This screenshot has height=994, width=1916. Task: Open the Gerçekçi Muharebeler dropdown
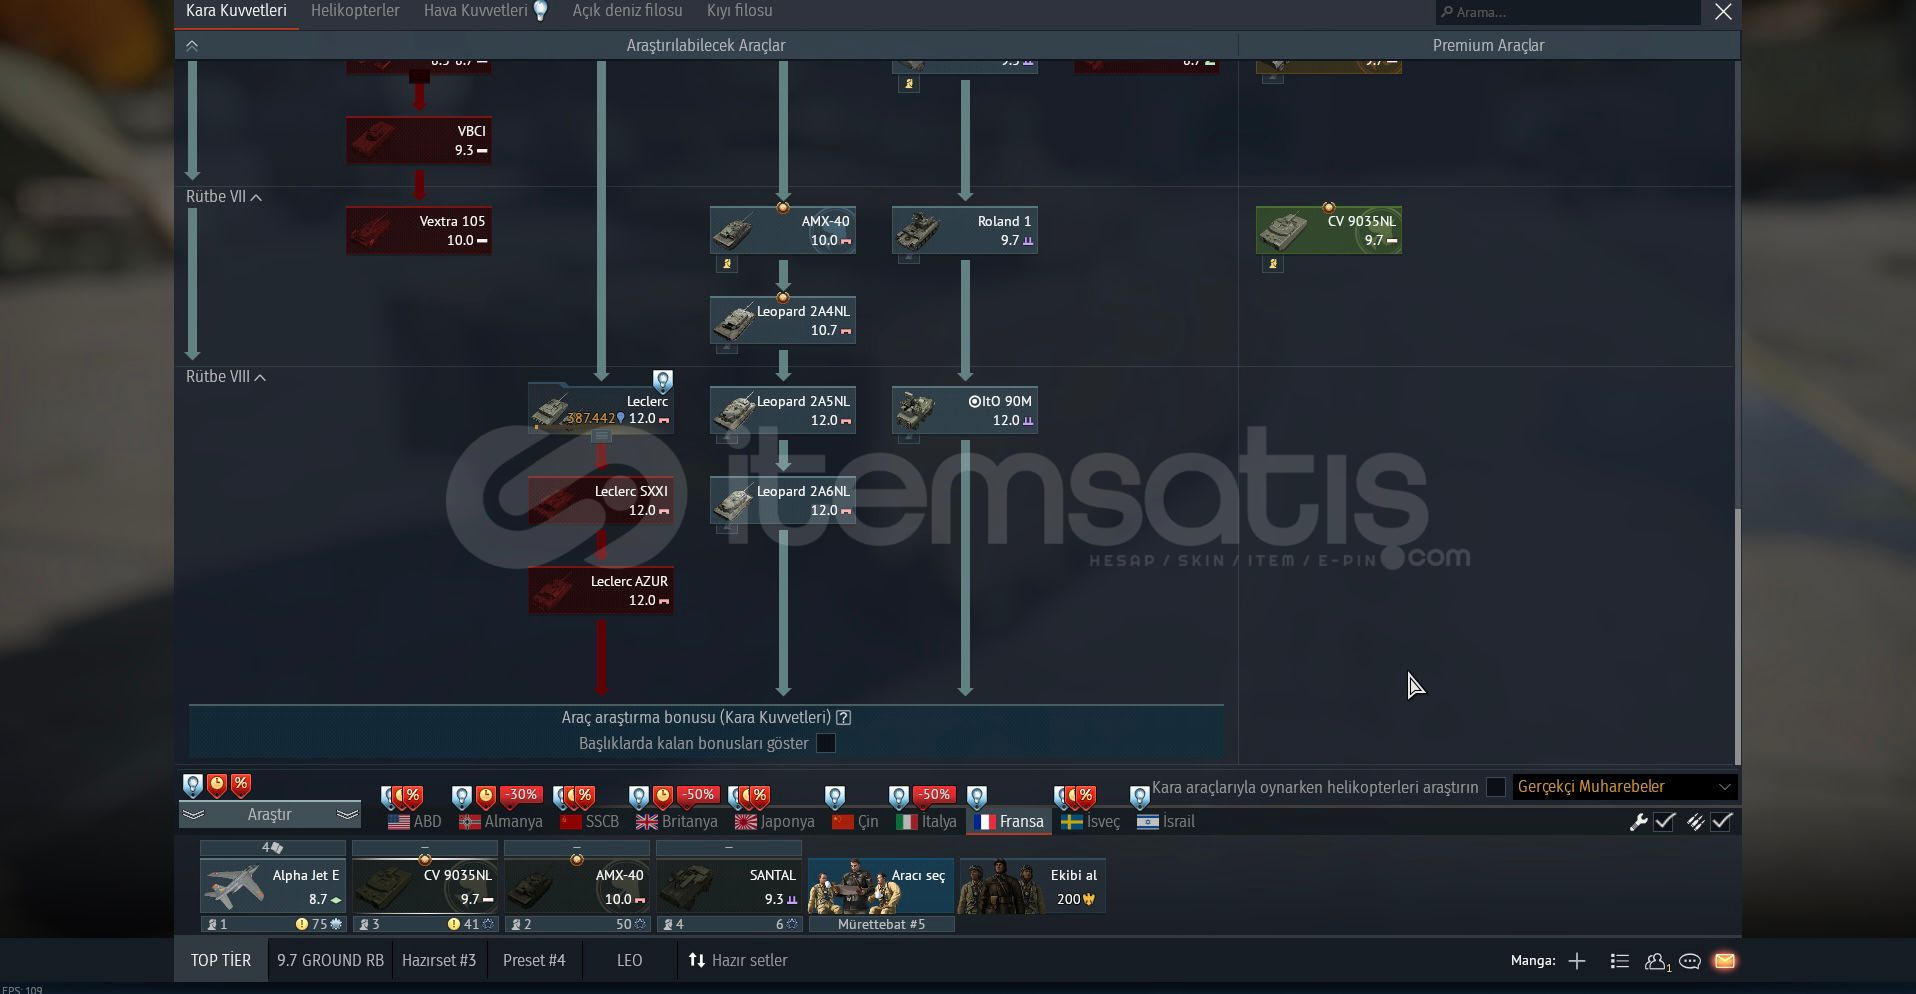click(1625, 787)
